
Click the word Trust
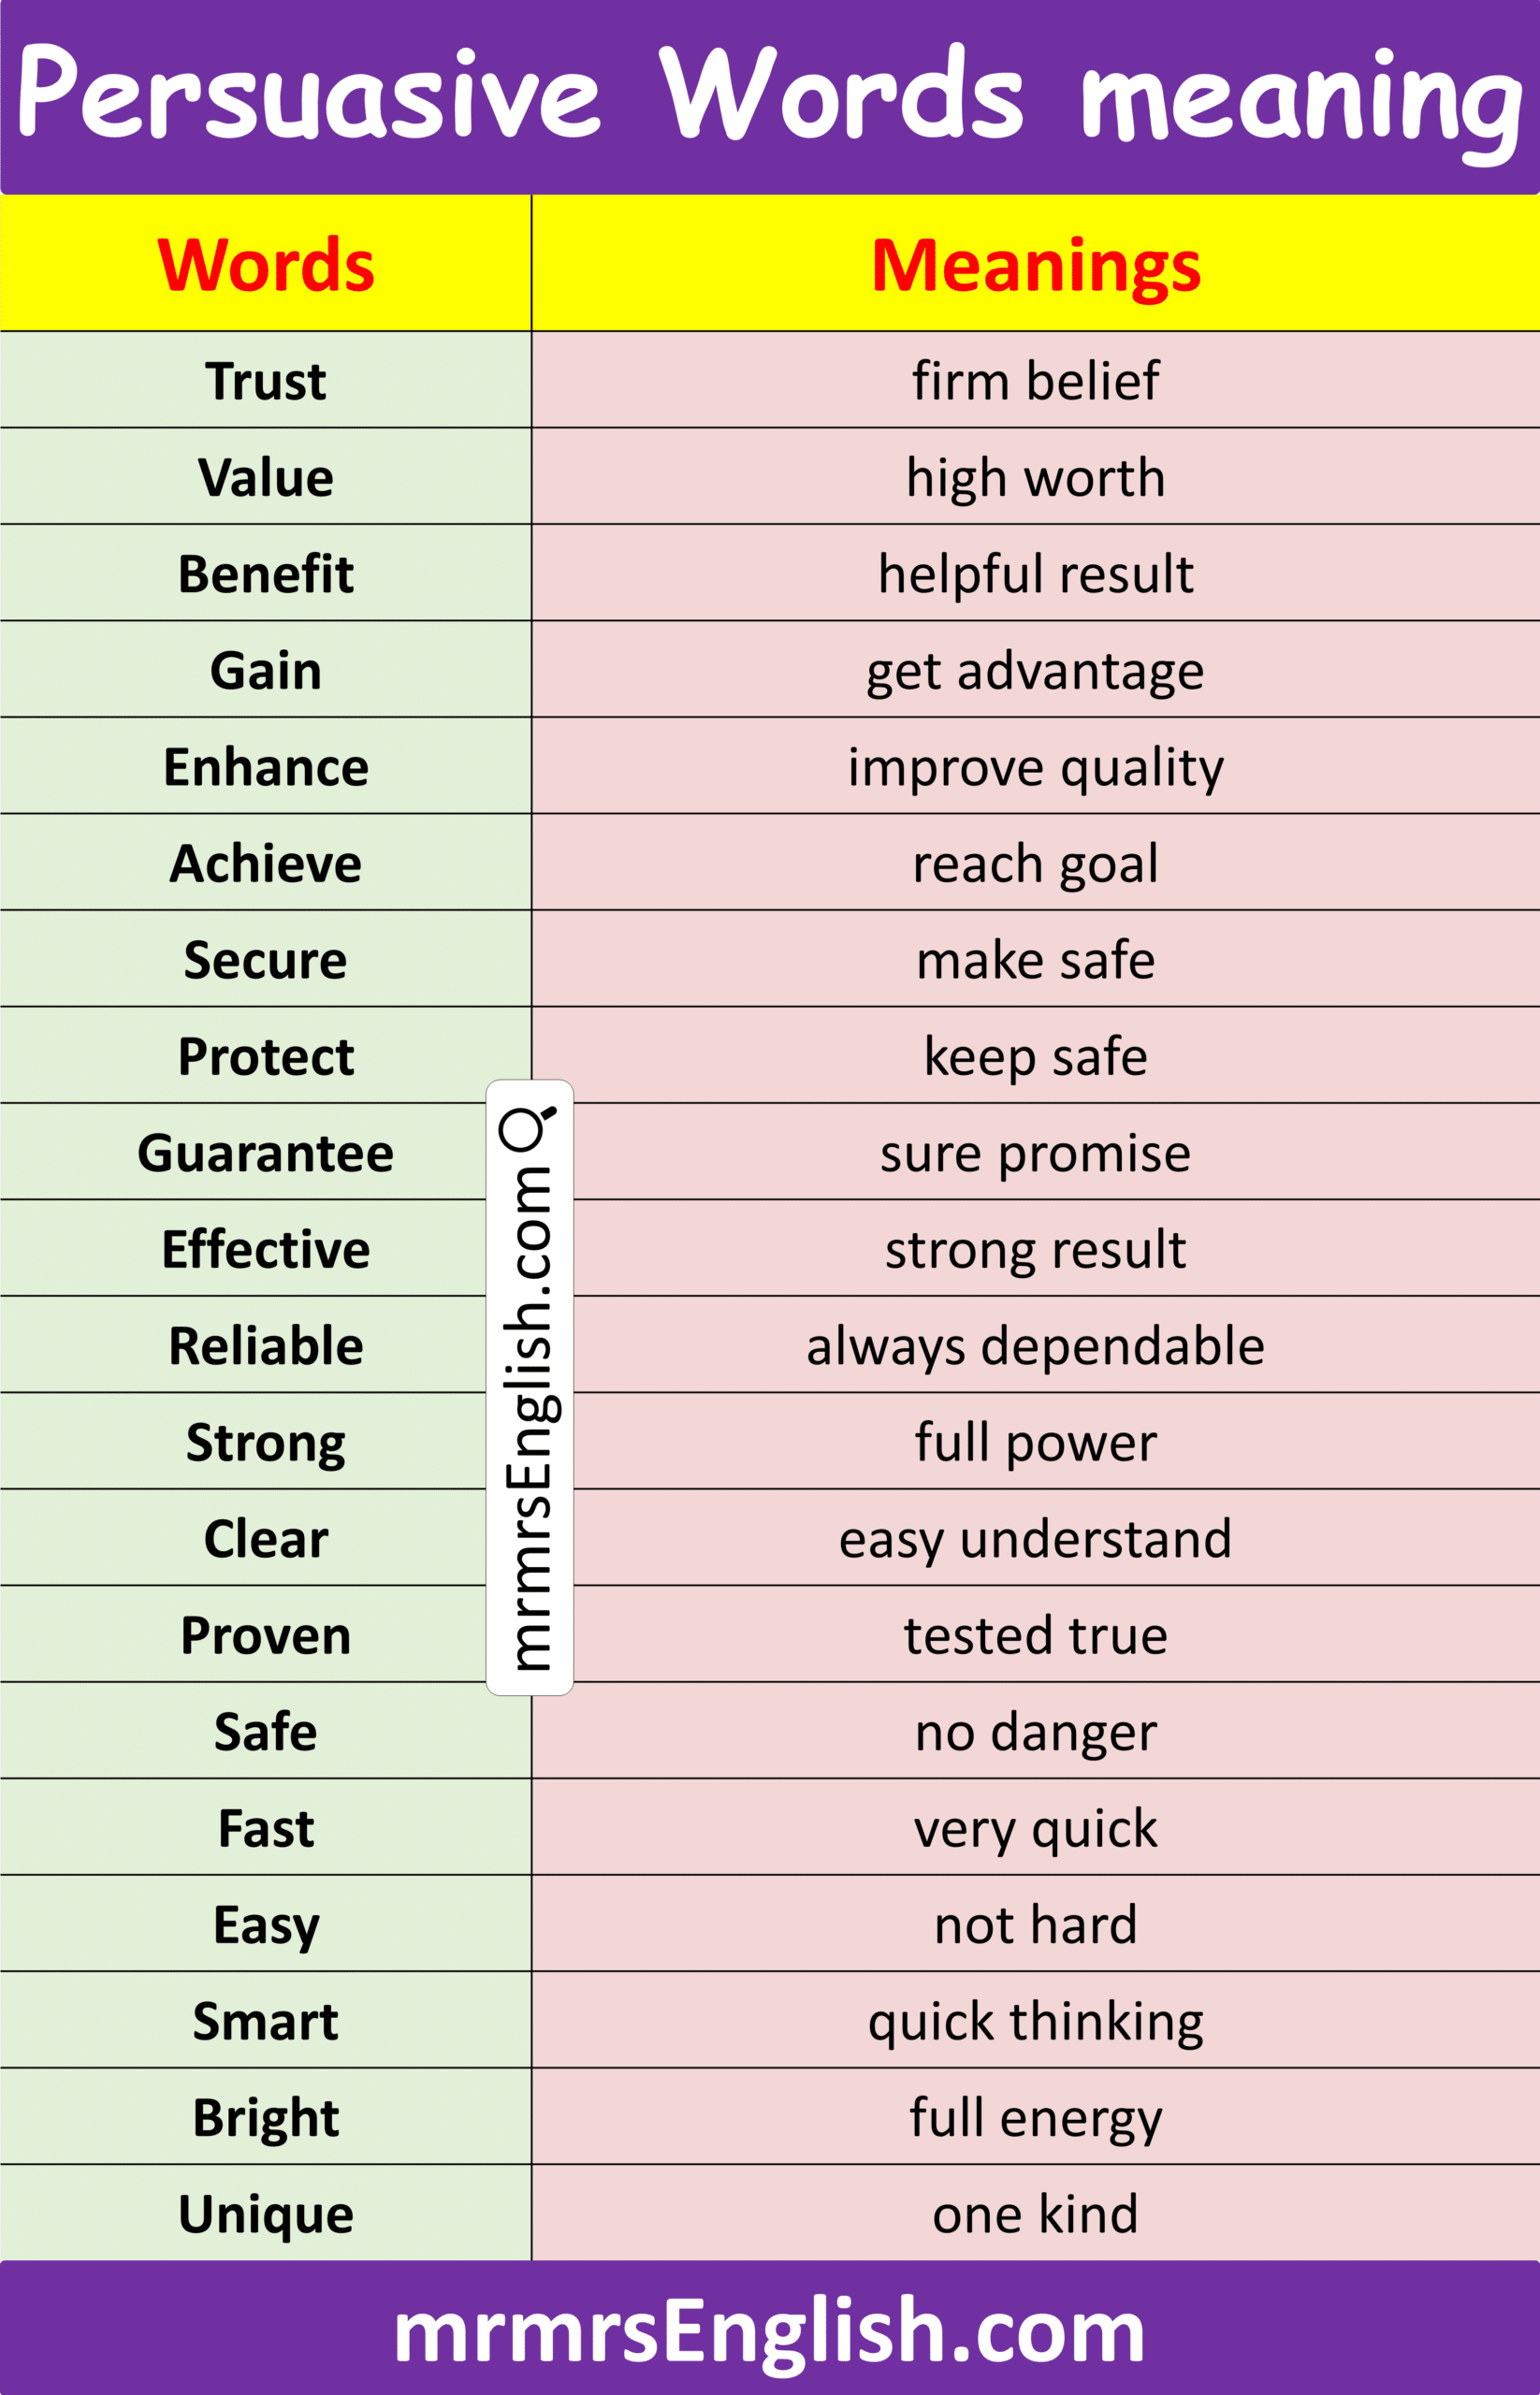click(x=266, y=381)
